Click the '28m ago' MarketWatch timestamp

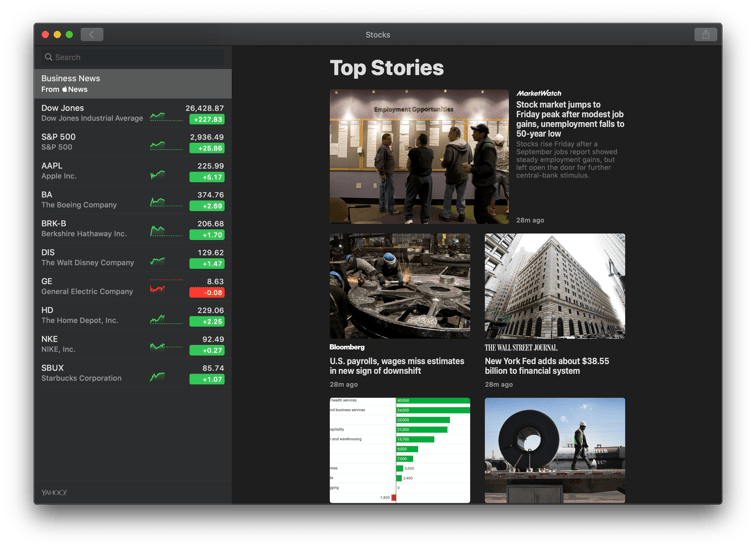[x=530, y=220]
